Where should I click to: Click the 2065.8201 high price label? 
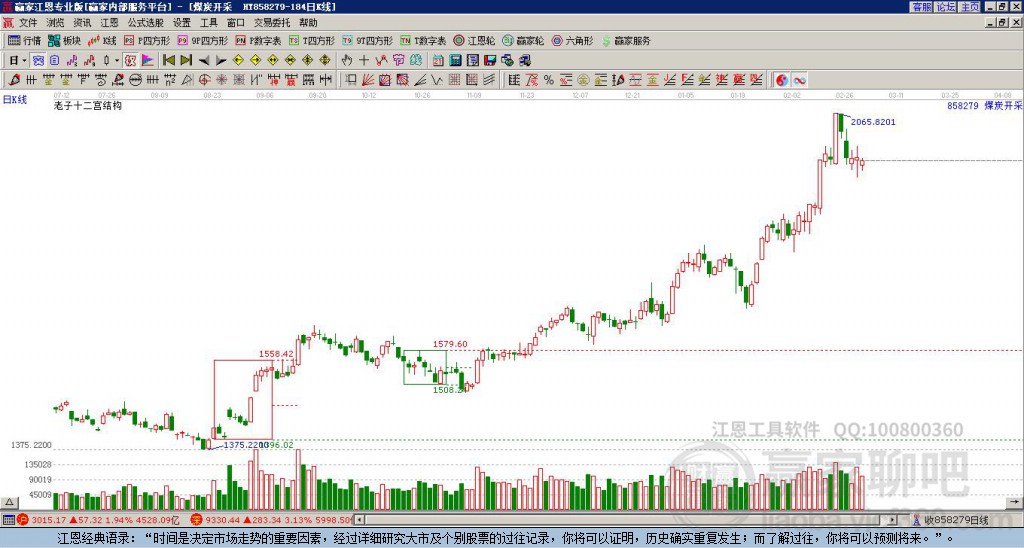tap(873, 121)
